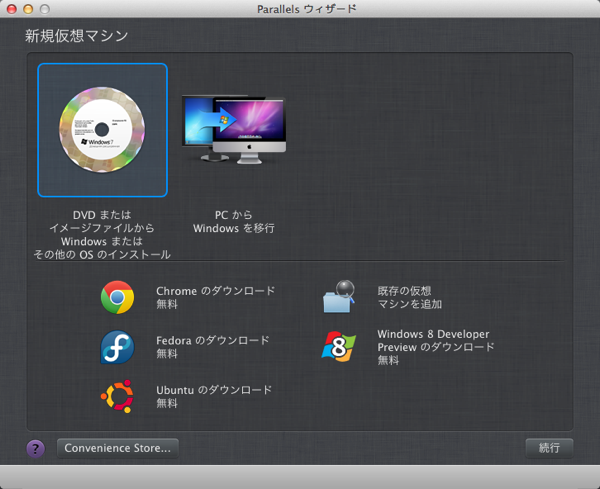Image resolution: width=600 pixels, height=489 pixels.
Task: Click 'Fedora のダウンロード' text
Action: tap(213, 340)
